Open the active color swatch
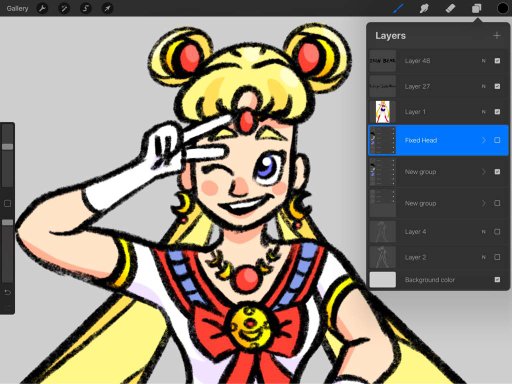This screenshot has width=512, height=384. 502,8
